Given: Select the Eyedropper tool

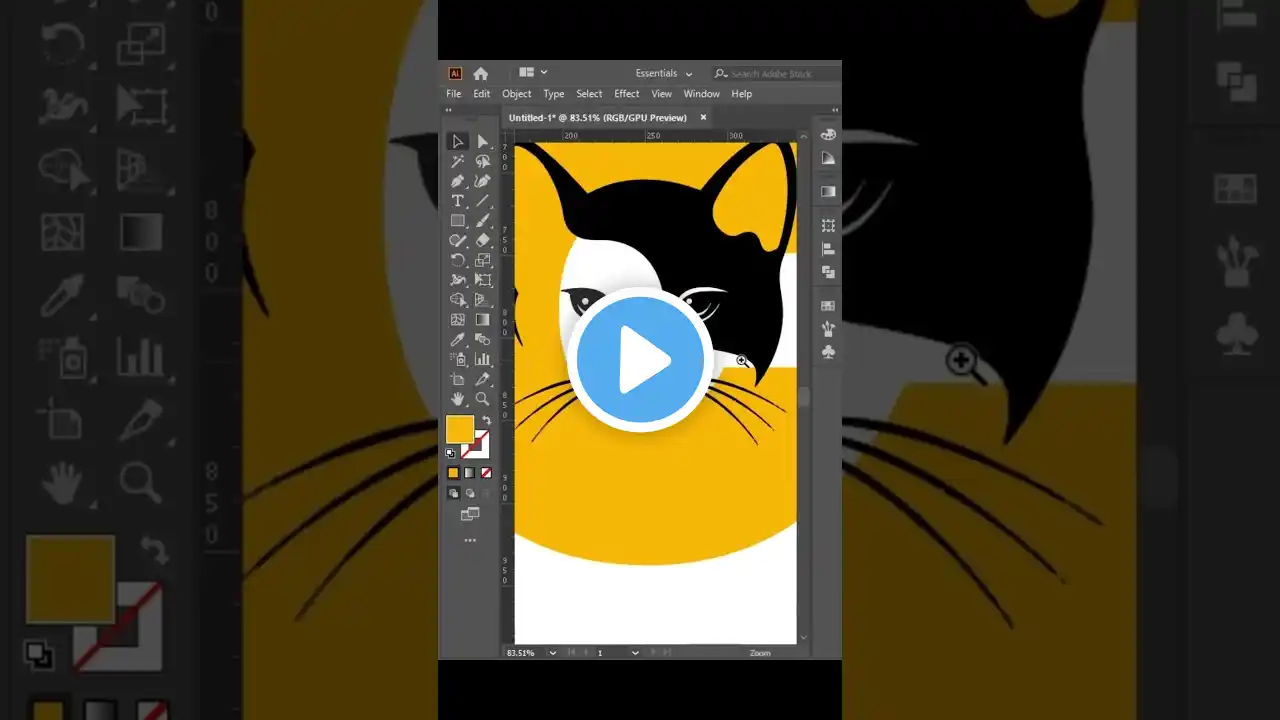Looking at the screenshot, I should click(x=458, y=340).
